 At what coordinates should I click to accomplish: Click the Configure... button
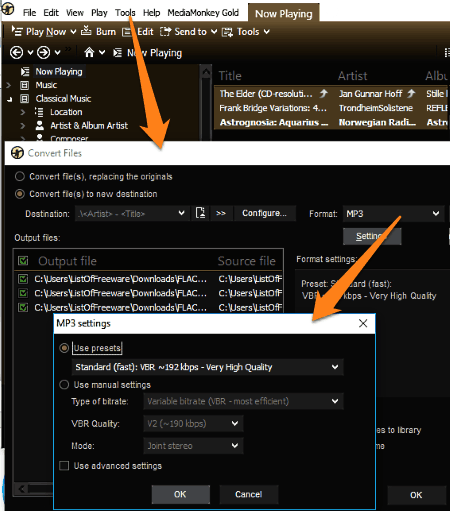click(x=264, y=213)
